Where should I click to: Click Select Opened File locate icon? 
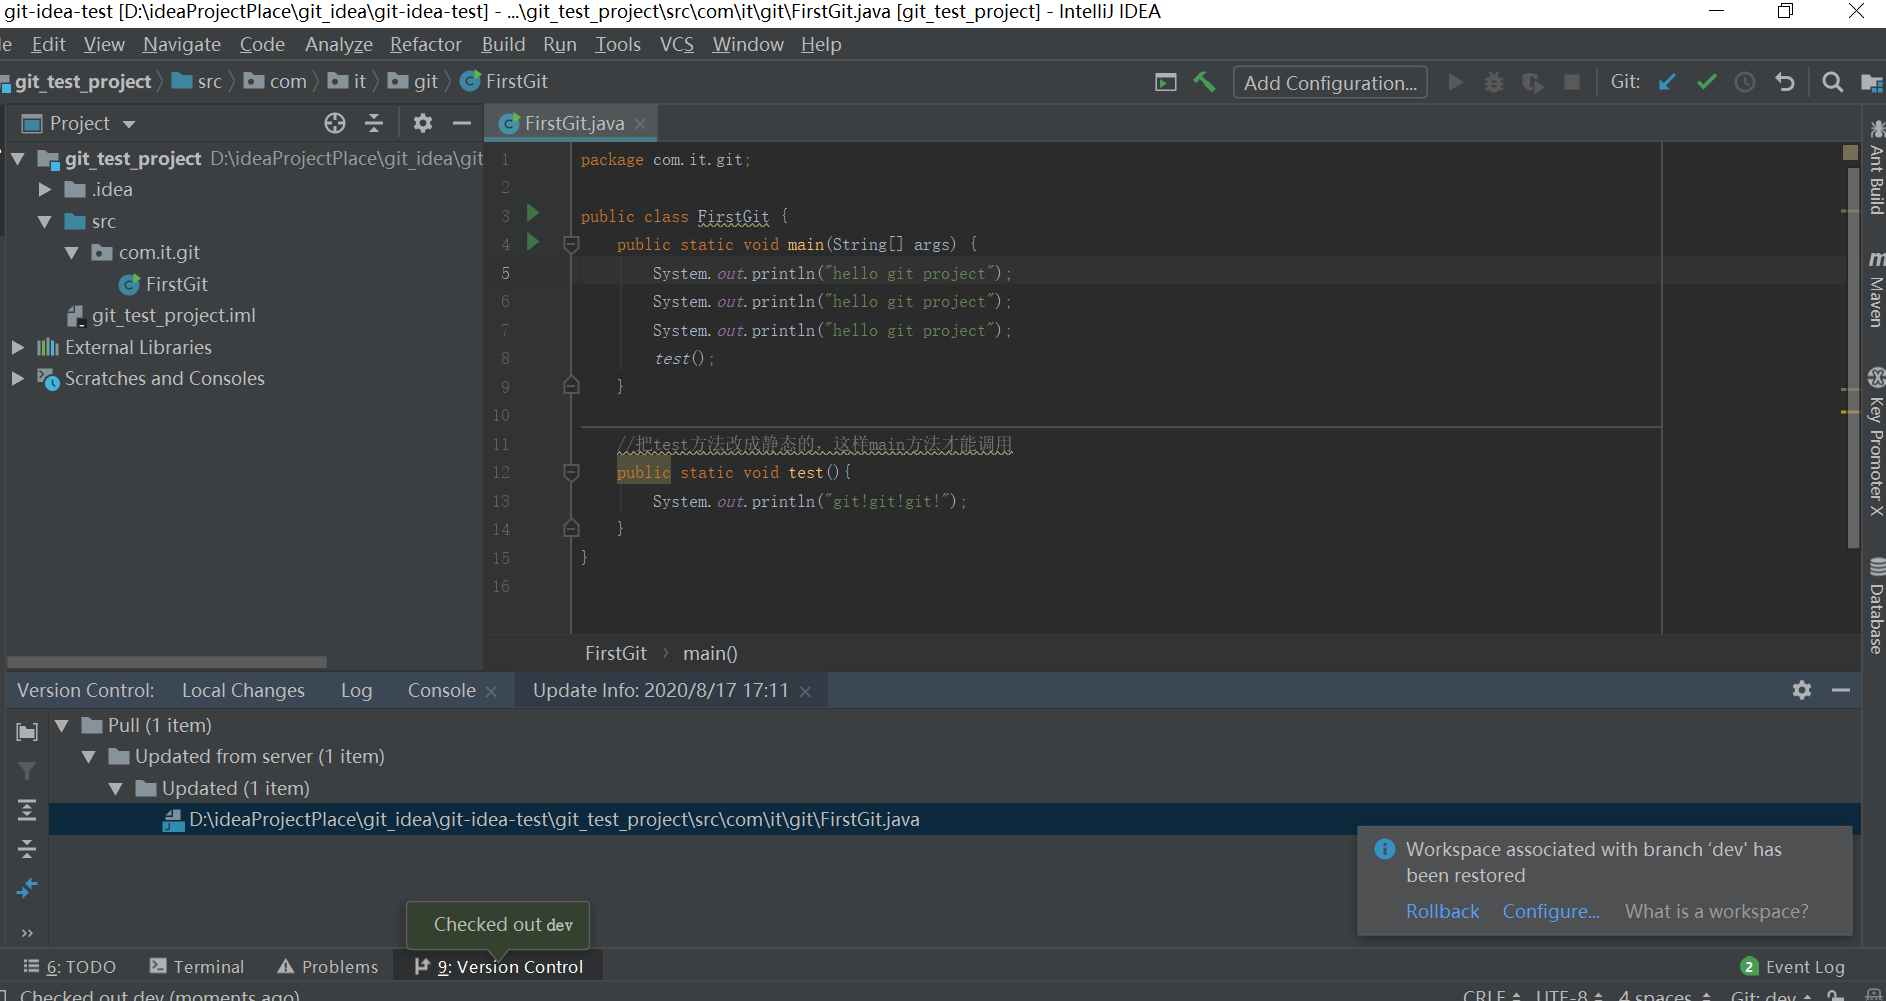point(335,123)
